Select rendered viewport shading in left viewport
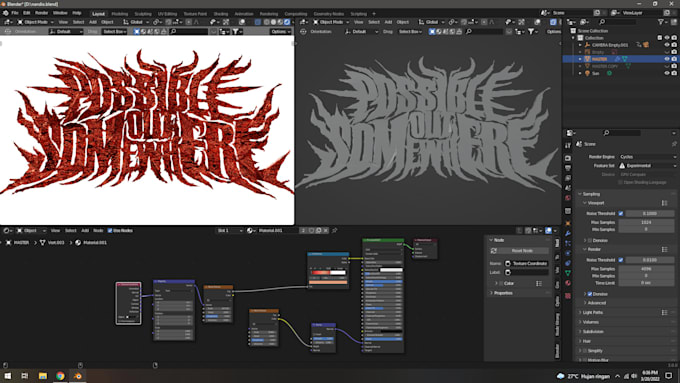Viewport: 680px width, 383px height. coord(287,22)
